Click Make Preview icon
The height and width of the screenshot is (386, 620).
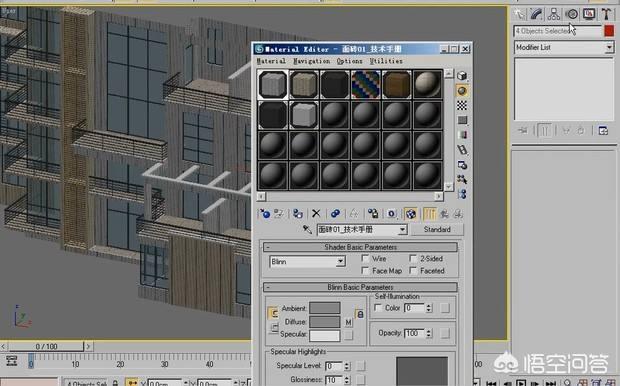pyautogui.click(x=462, y=149)
